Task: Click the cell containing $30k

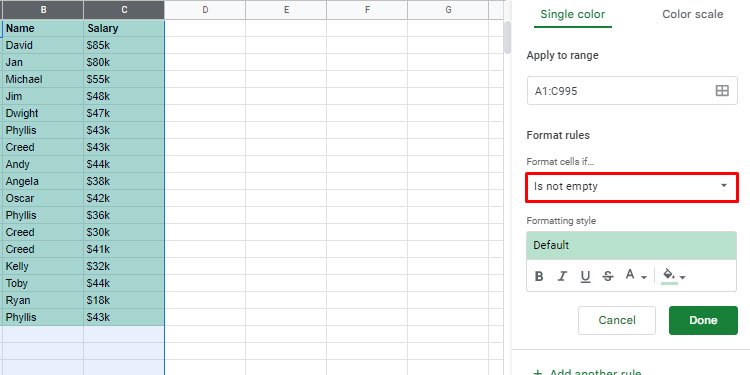Action: tap(124, 232)
